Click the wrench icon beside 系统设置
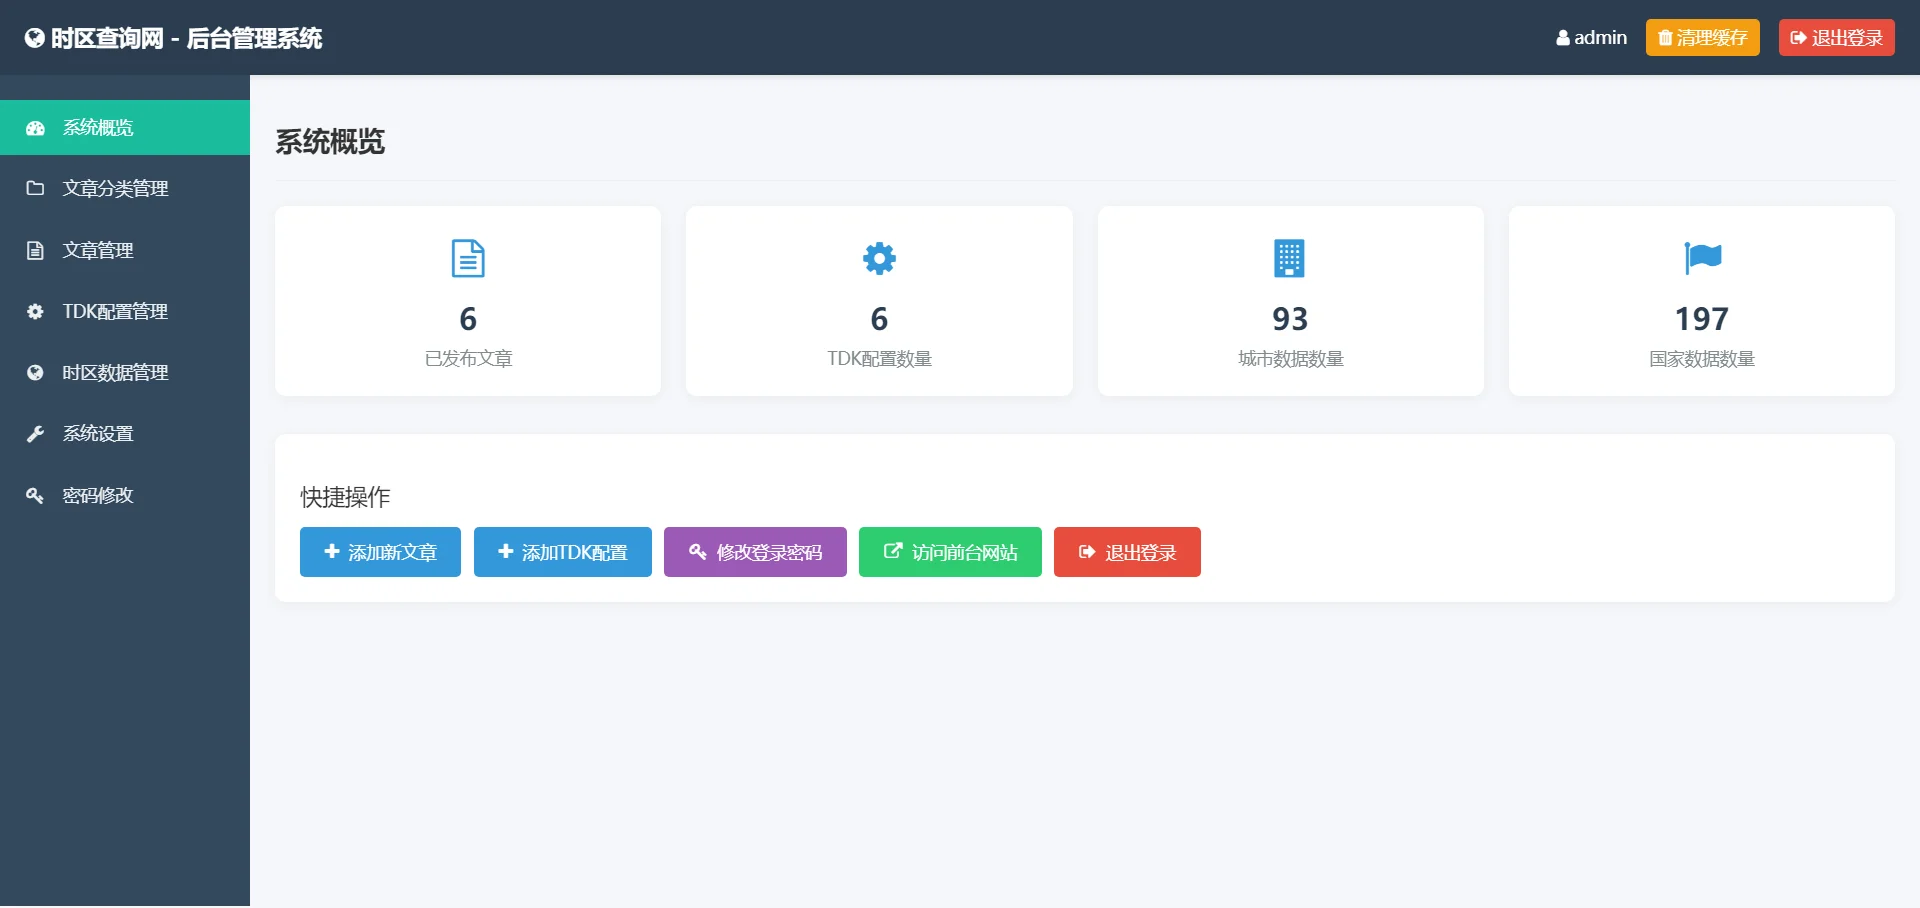The width and height of the screenshot is (1920, 908). [35, 434]
